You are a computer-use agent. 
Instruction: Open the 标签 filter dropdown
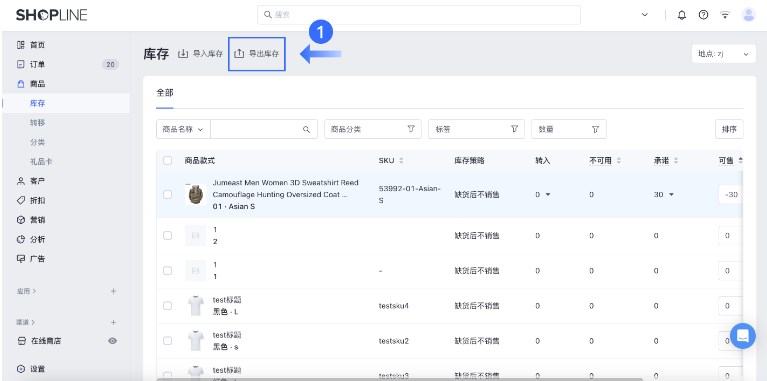476,129
